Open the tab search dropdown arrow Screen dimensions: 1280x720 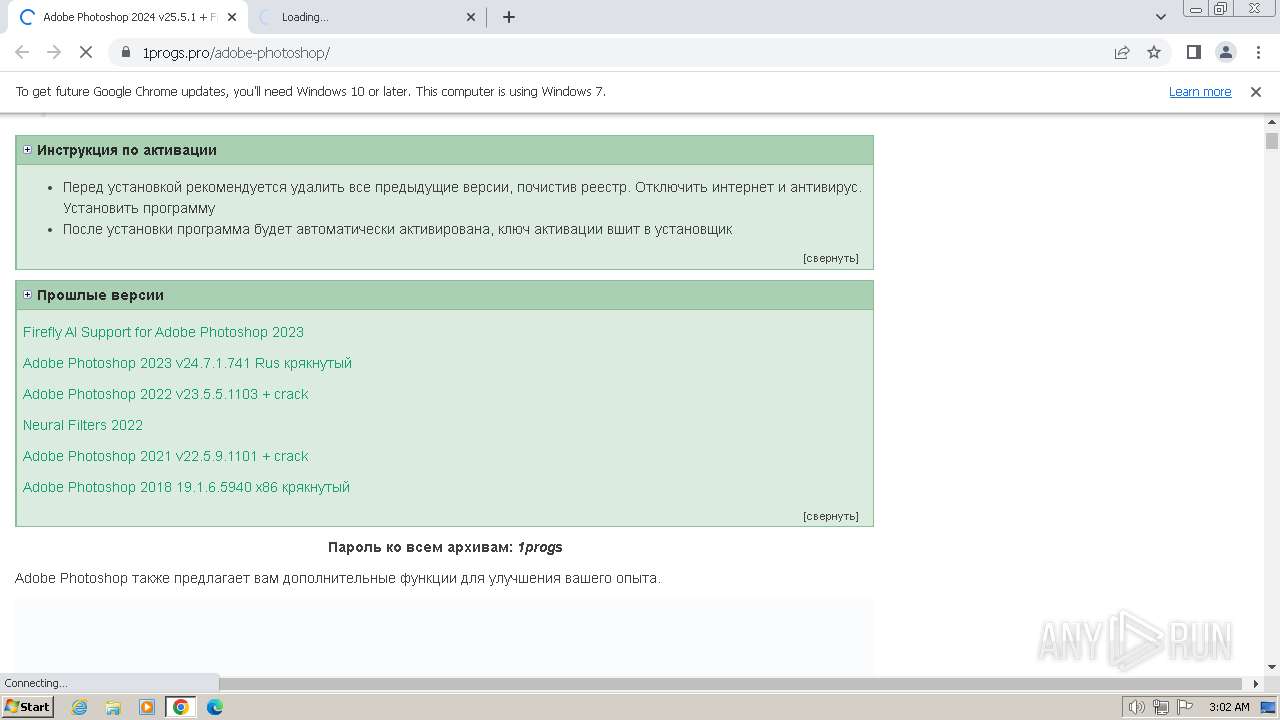pyautogui.click(x=1161, y=17)
